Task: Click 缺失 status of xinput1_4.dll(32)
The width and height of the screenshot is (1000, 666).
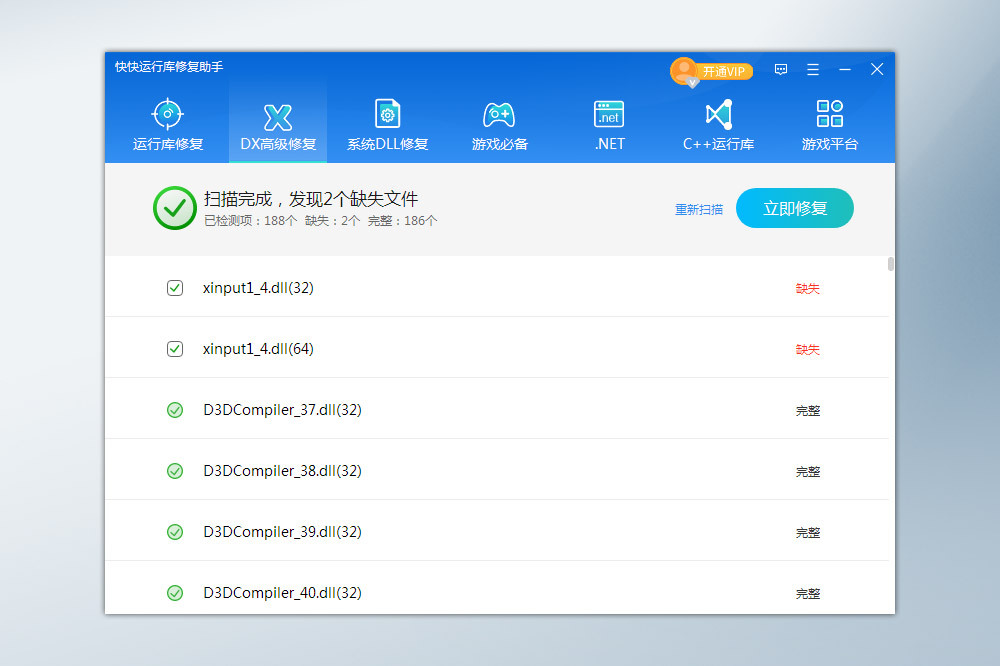Action: pyautogui.click(x=807, y=288)
